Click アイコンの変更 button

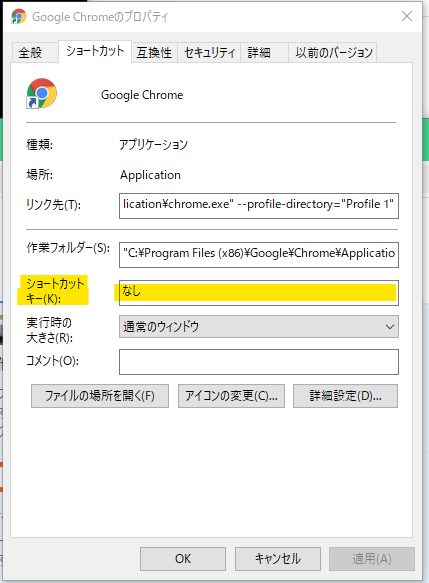point(231,396)
